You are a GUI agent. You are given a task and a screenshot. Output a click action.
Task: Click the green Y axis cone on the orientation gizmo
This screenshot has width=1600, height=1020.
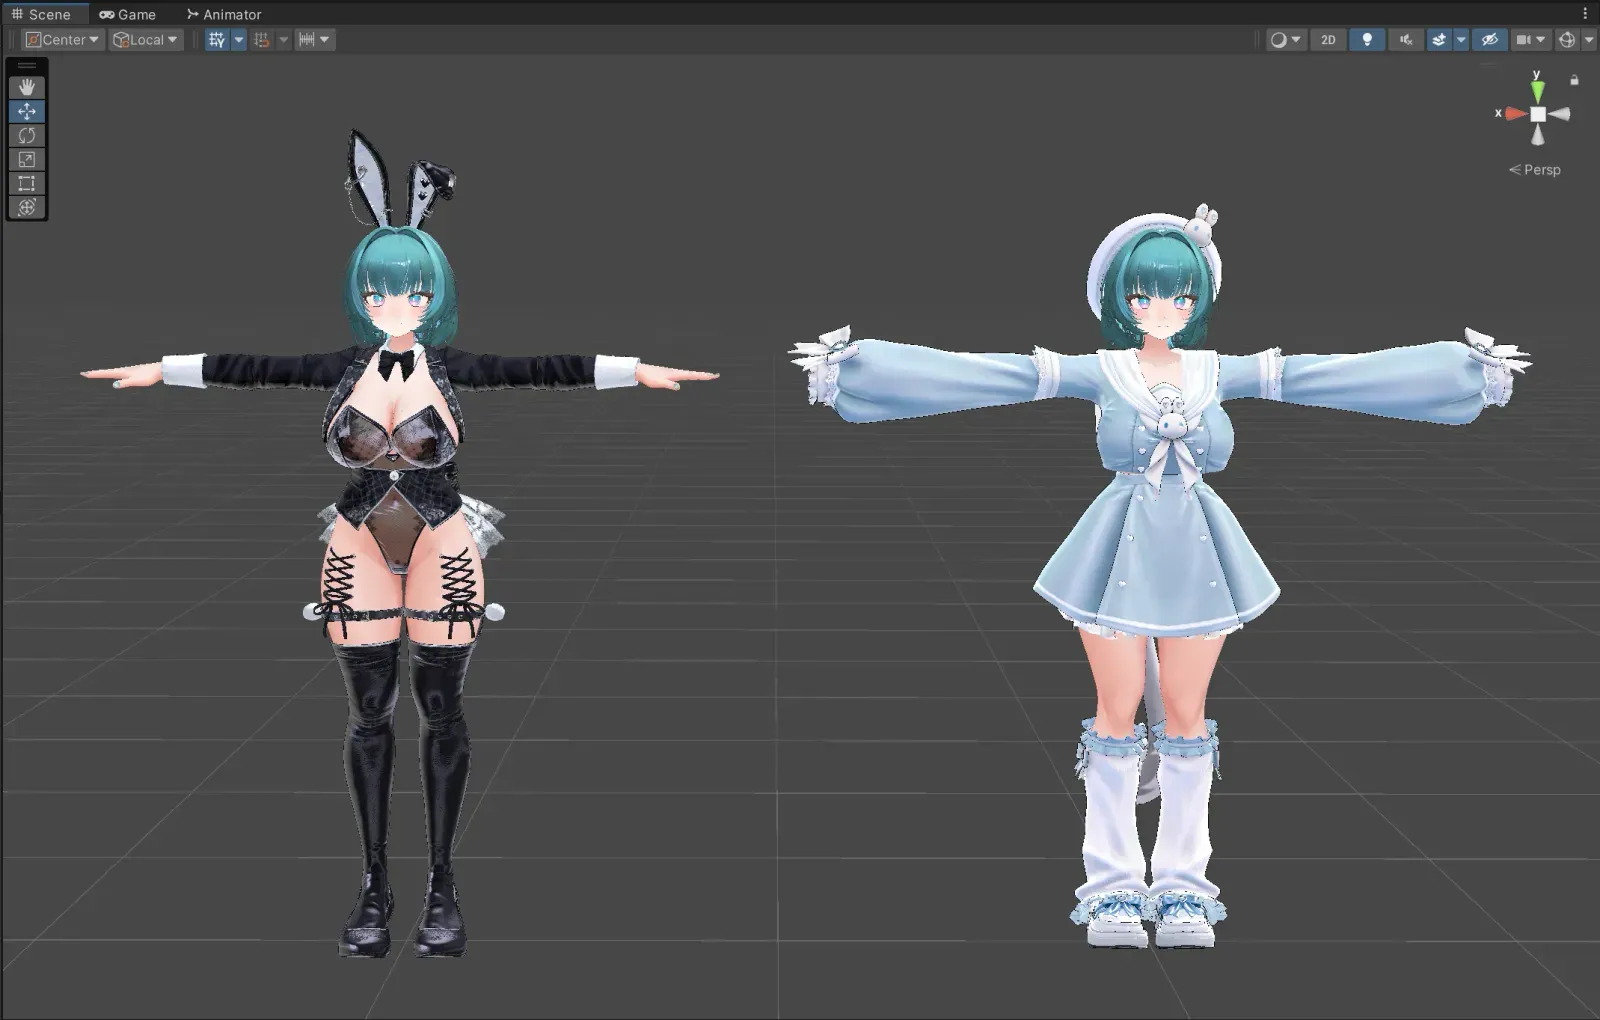(x=1538, y=90)
